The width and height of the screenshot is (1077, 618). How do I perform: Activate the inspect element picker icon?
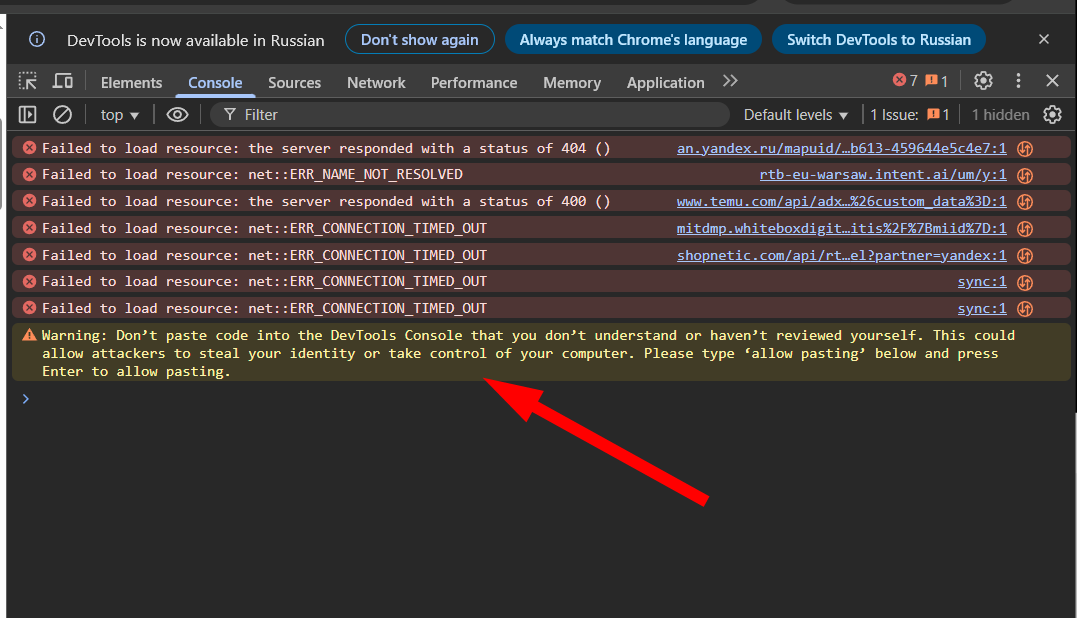click(27, 81)
